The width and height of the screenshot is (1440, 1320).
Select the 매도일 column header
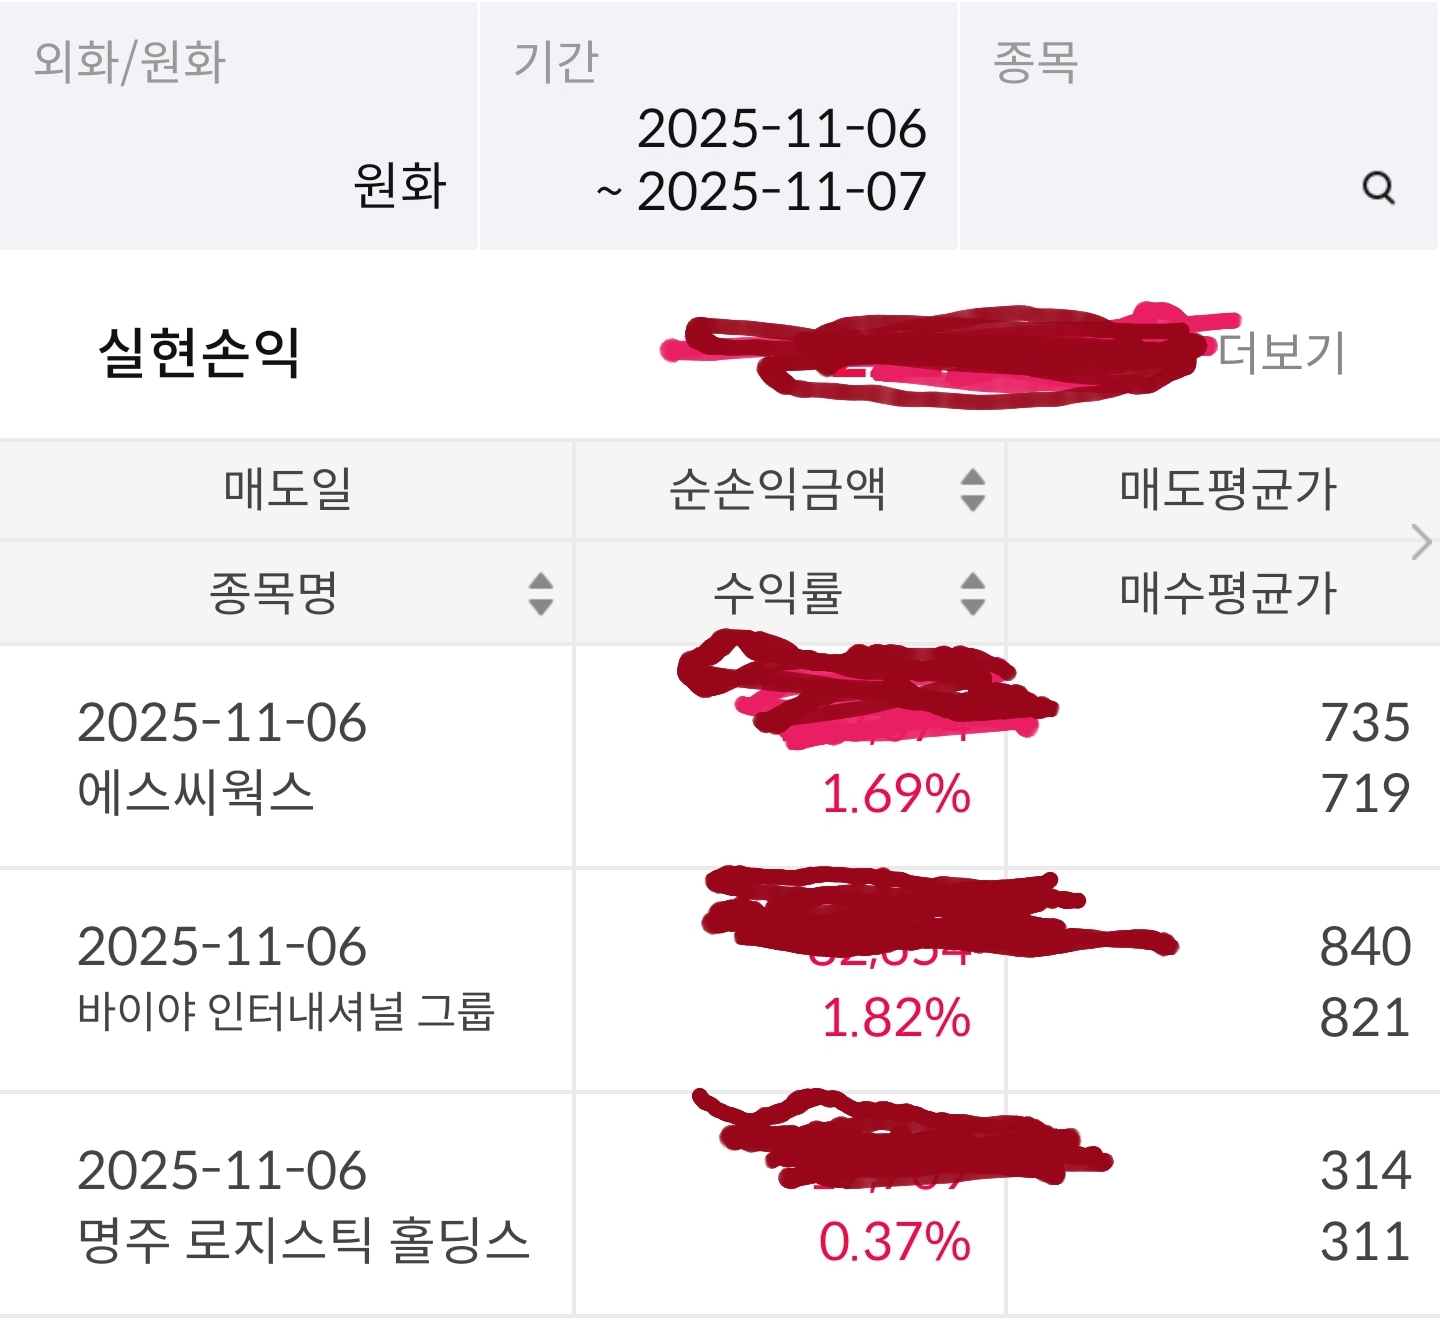coord(288,490)
